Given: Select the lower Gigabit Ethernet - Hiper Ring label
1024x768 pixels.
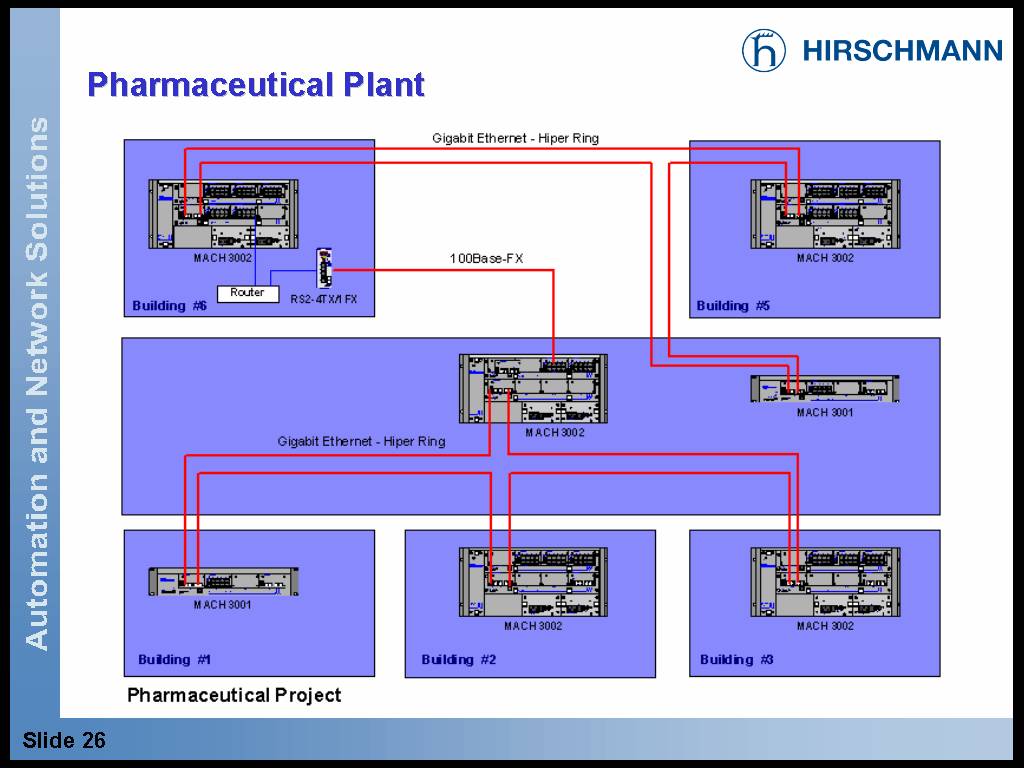Looking at the screenshot, I should pos(361,441).
